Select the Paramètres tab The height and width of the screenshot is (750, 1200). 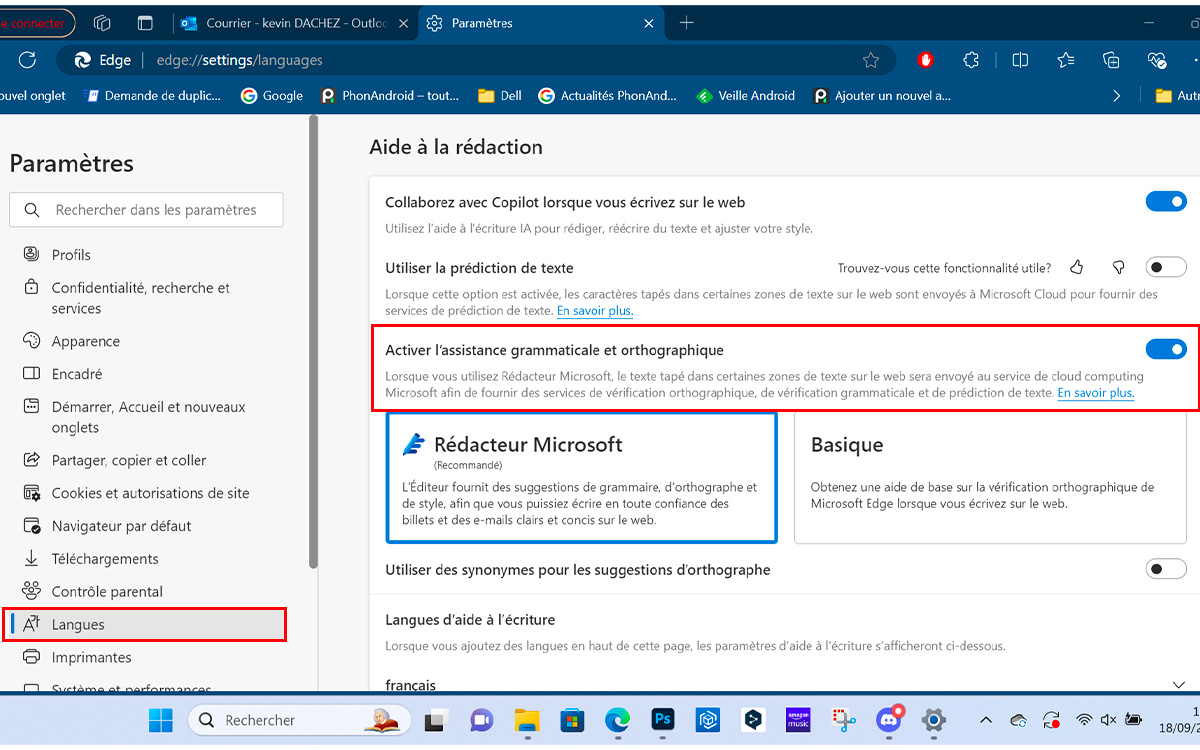click(541, 23)
